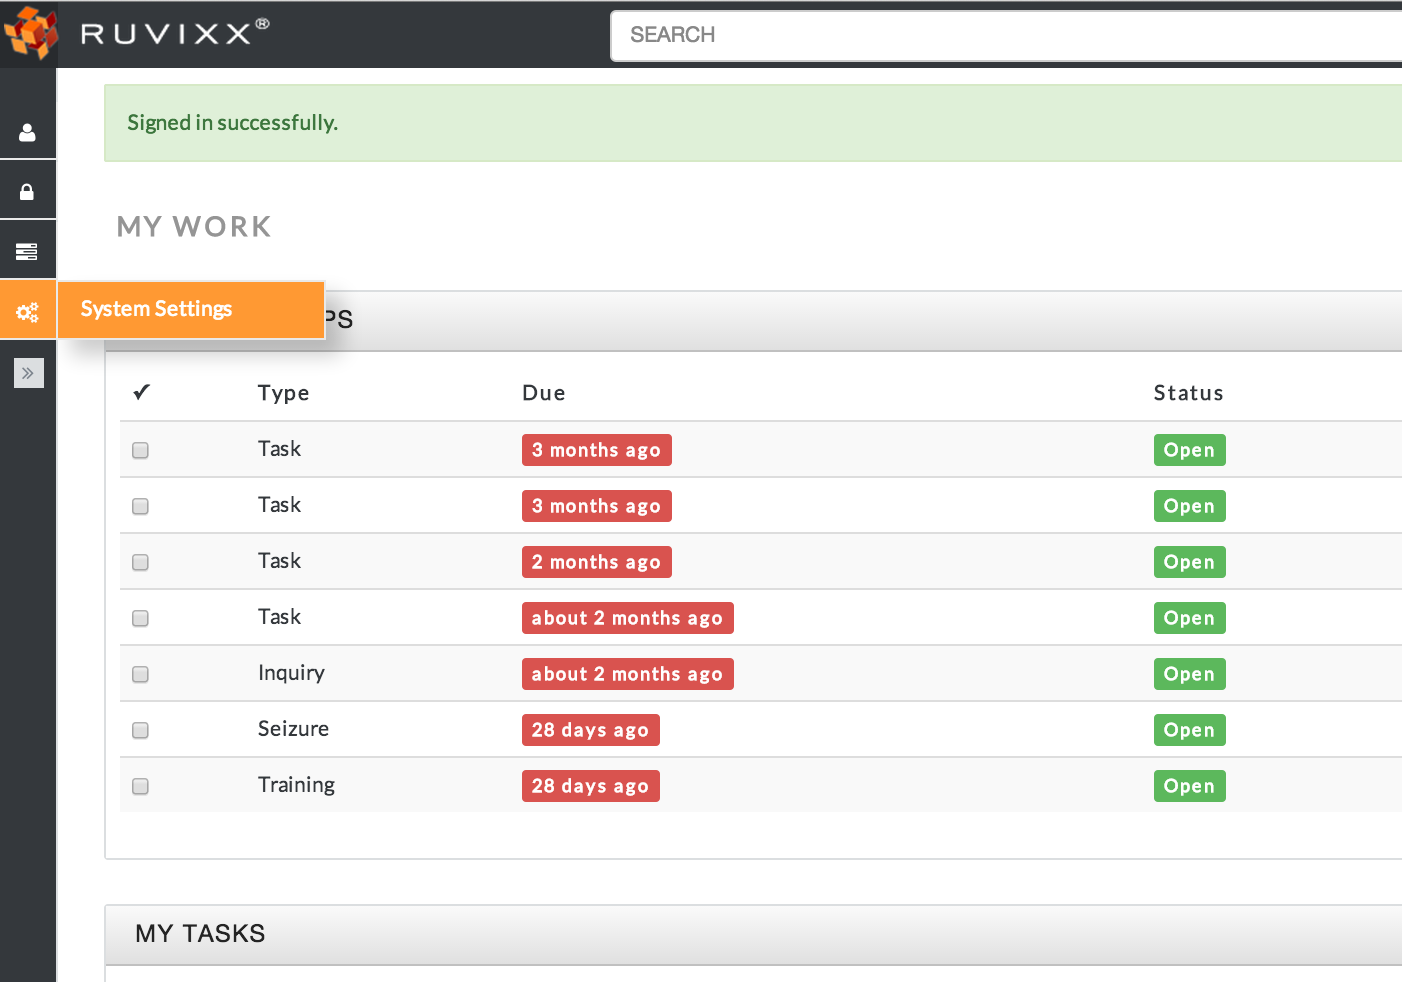Type in the SEARCH field
The image size is (1402, 982).
pyautogui.click(x=1000, y=35)
